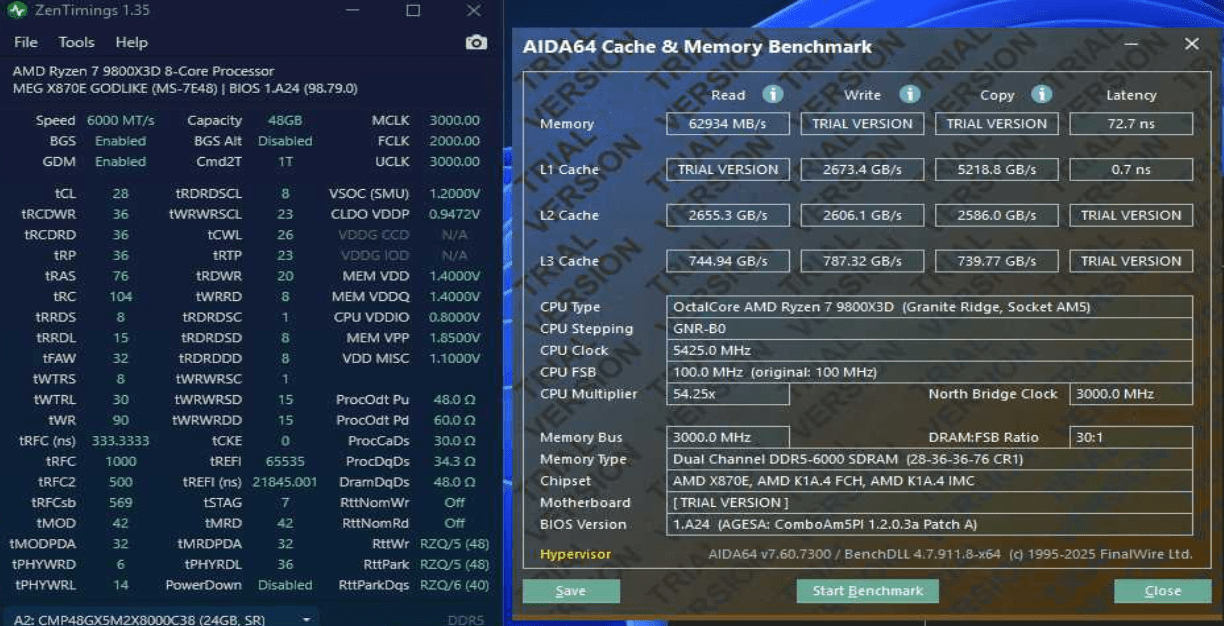Click the VSOC (SMU) value 1.2000V
The width and height of the screenshot is (1224, 626).
pyautogui.click(x=455, y=194)
